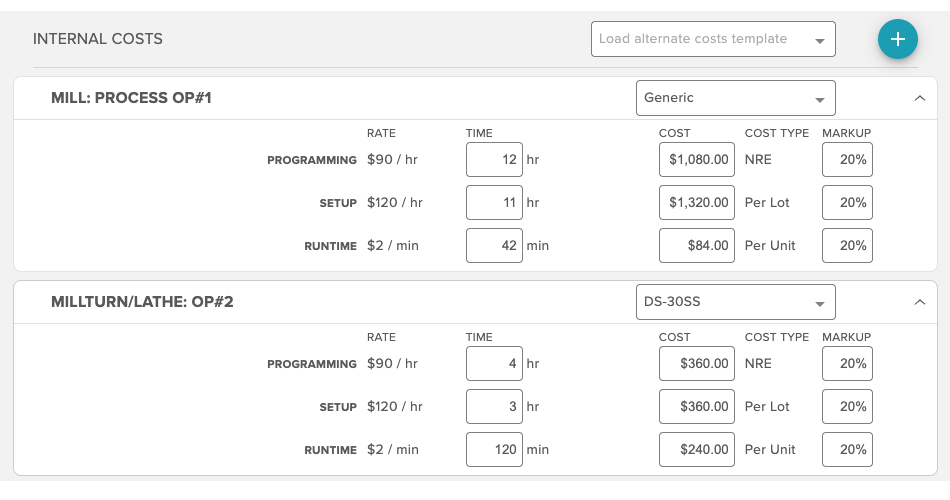Click the Mill programming time field
The width and height of the screenshot is (950, 500).
(494, 160)
